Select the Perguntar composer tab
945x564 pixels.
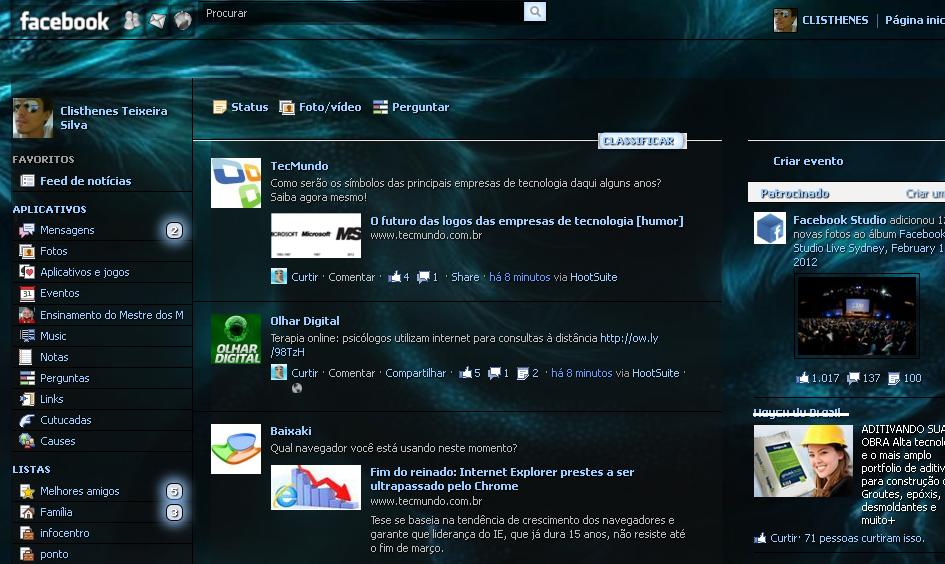click(411, 107)
